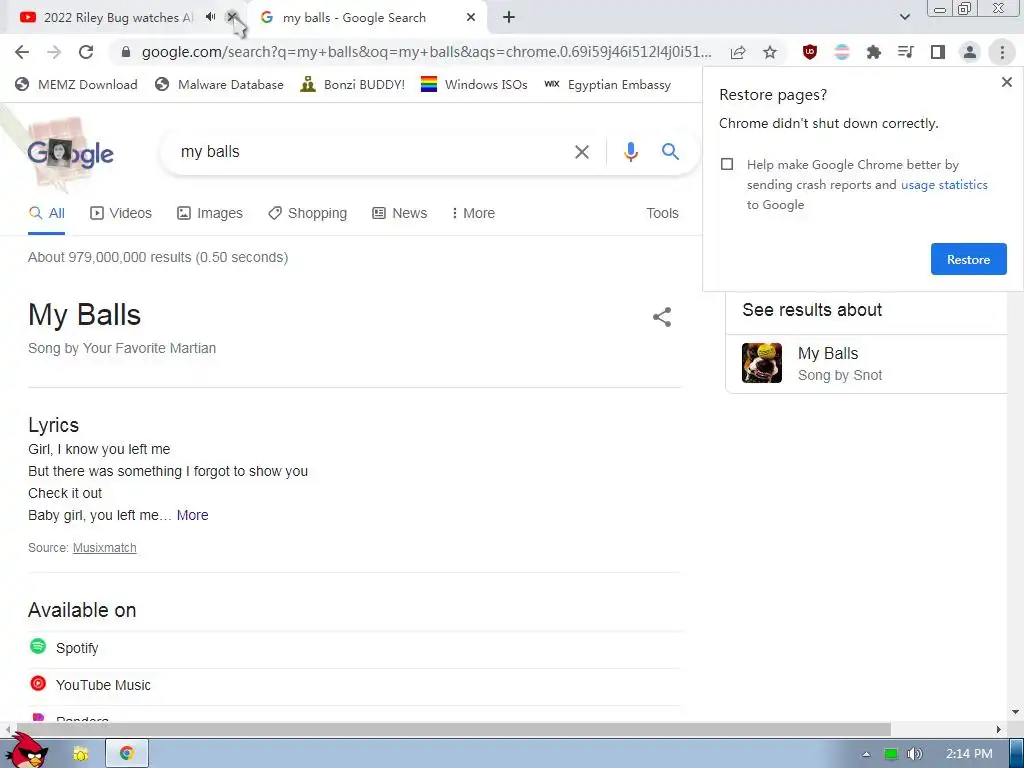Reload the current page
This screenshot has width=1024, height=768.
click(86, 52)
